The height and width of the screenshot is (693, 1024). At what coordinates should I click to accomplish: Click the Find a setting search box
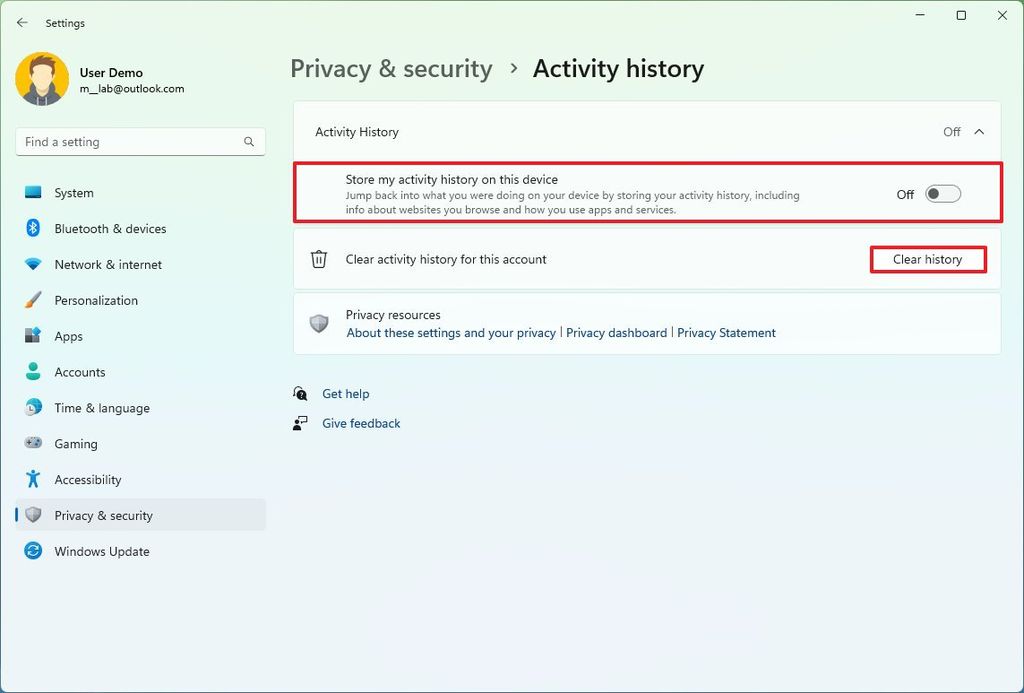pos(140,142)
